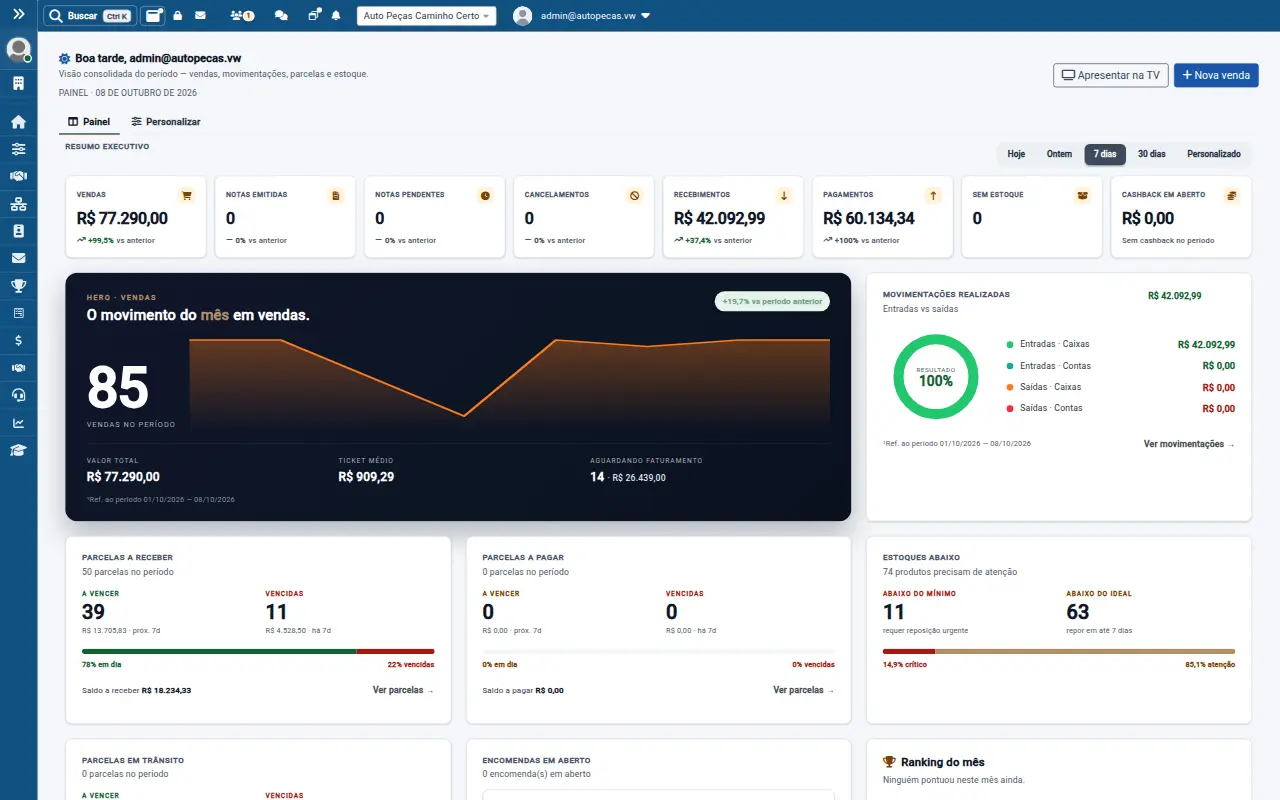The width and height of the screenshot is (1280, 800).
Task: Open the envelope icon in the left sidebar
Action: coord(18,258)
